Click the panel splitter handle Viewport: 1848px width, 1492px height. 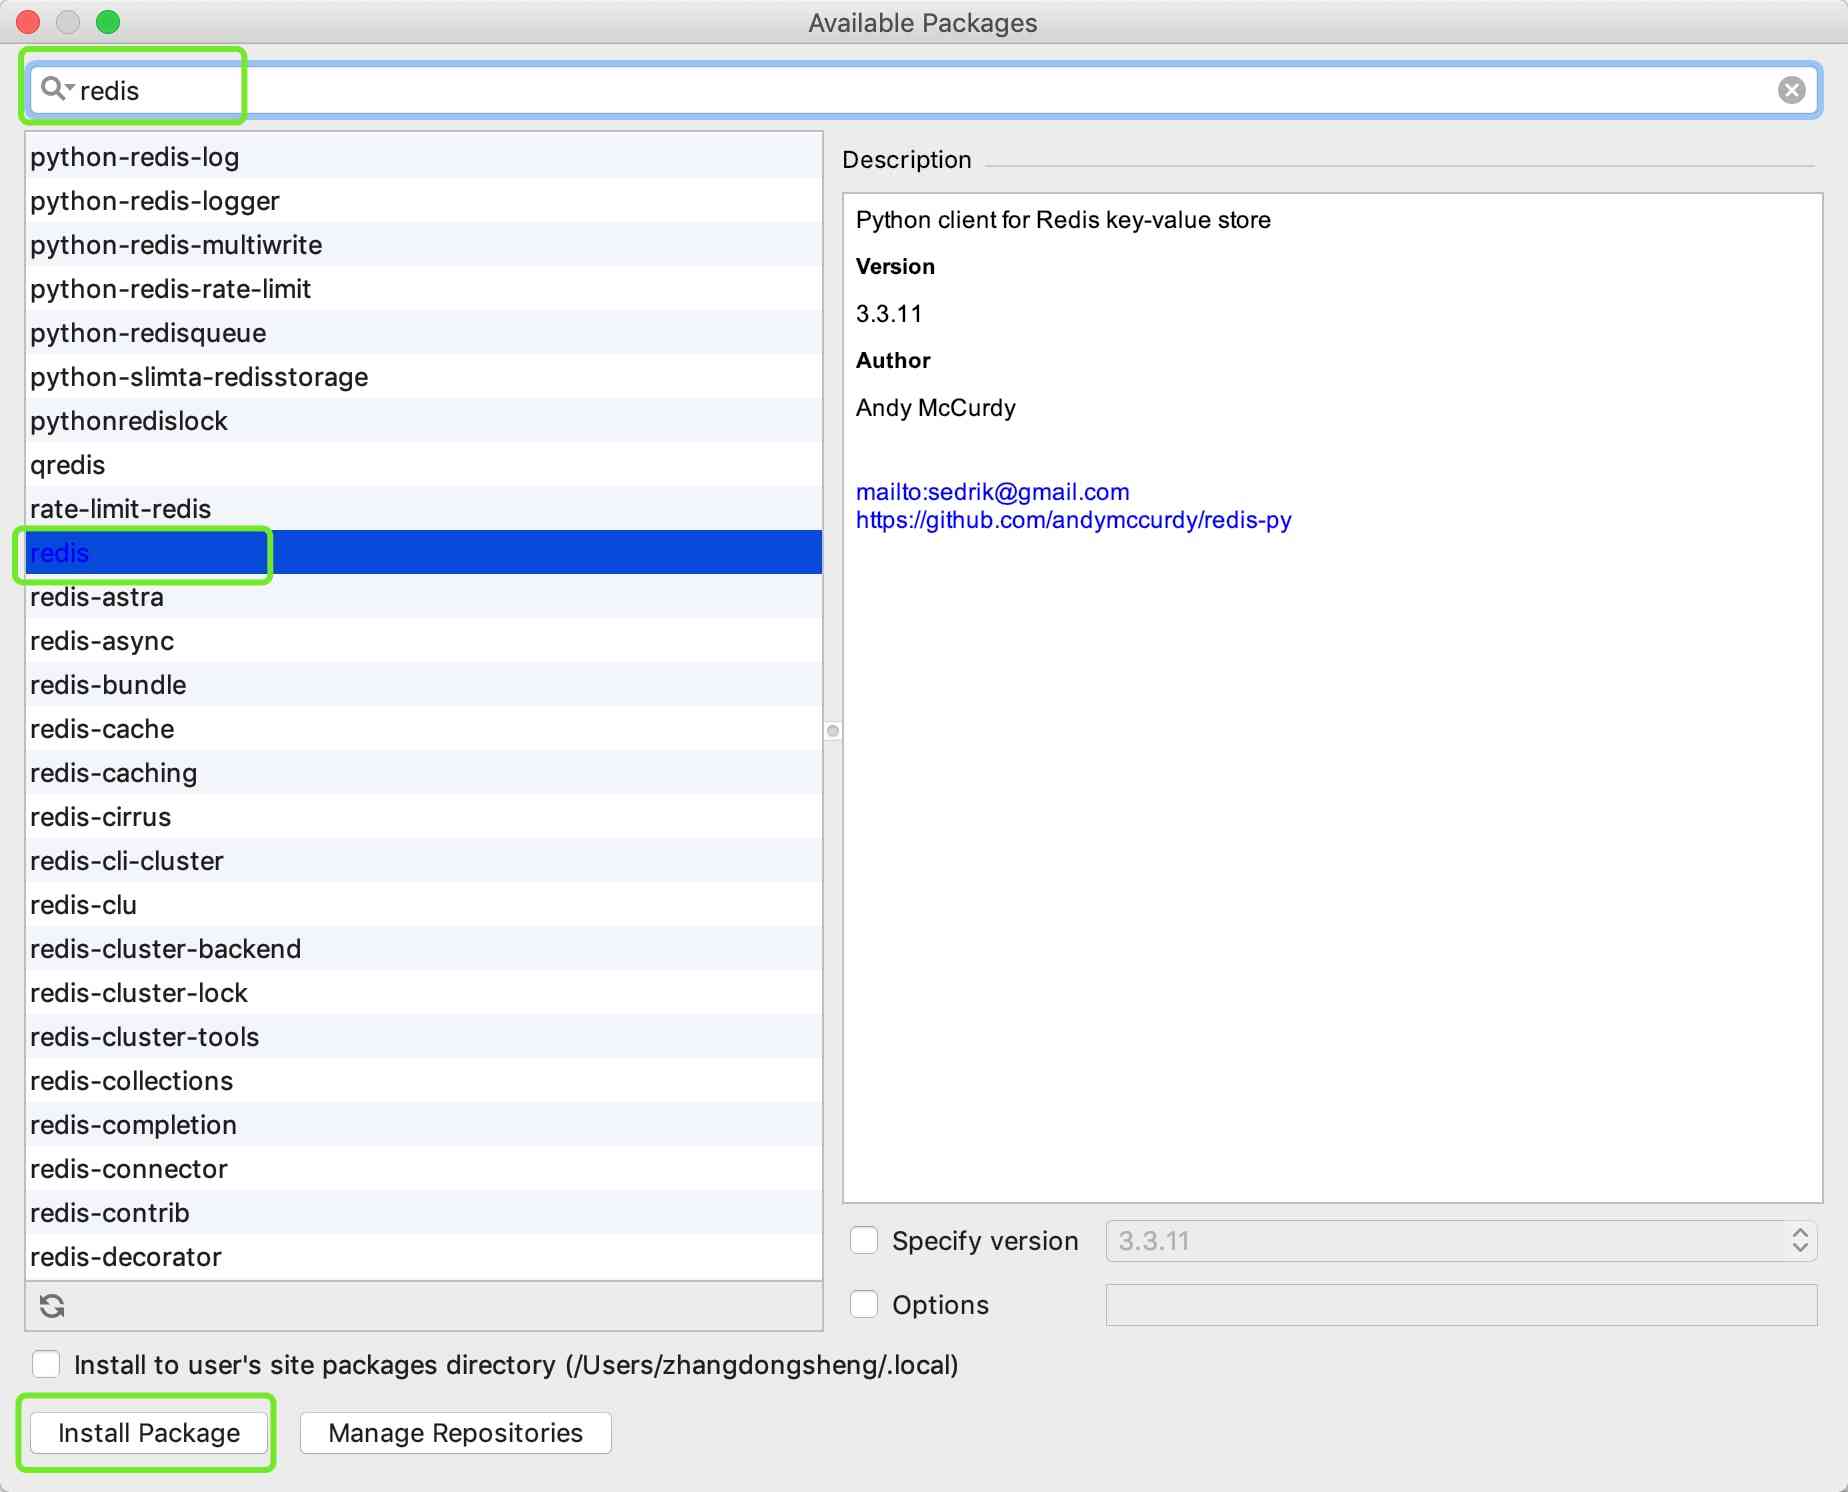point(832,731)
